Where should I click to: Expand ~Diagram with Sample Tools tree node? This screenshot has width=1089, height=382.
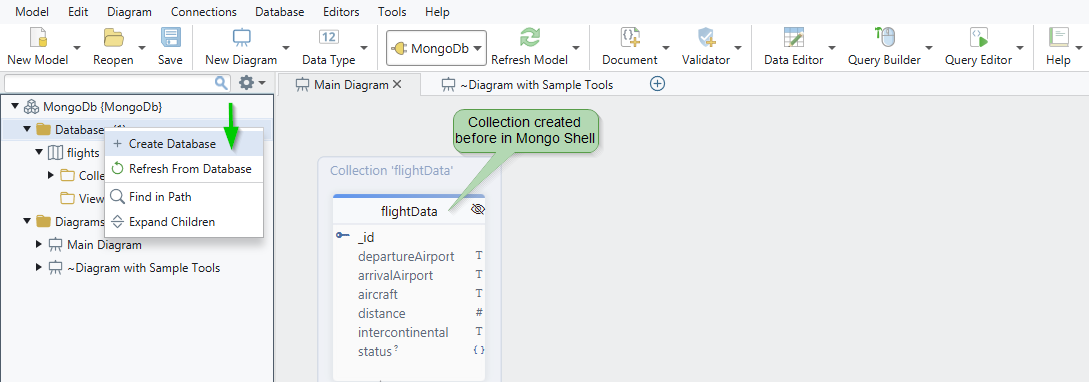click(39, 267)
